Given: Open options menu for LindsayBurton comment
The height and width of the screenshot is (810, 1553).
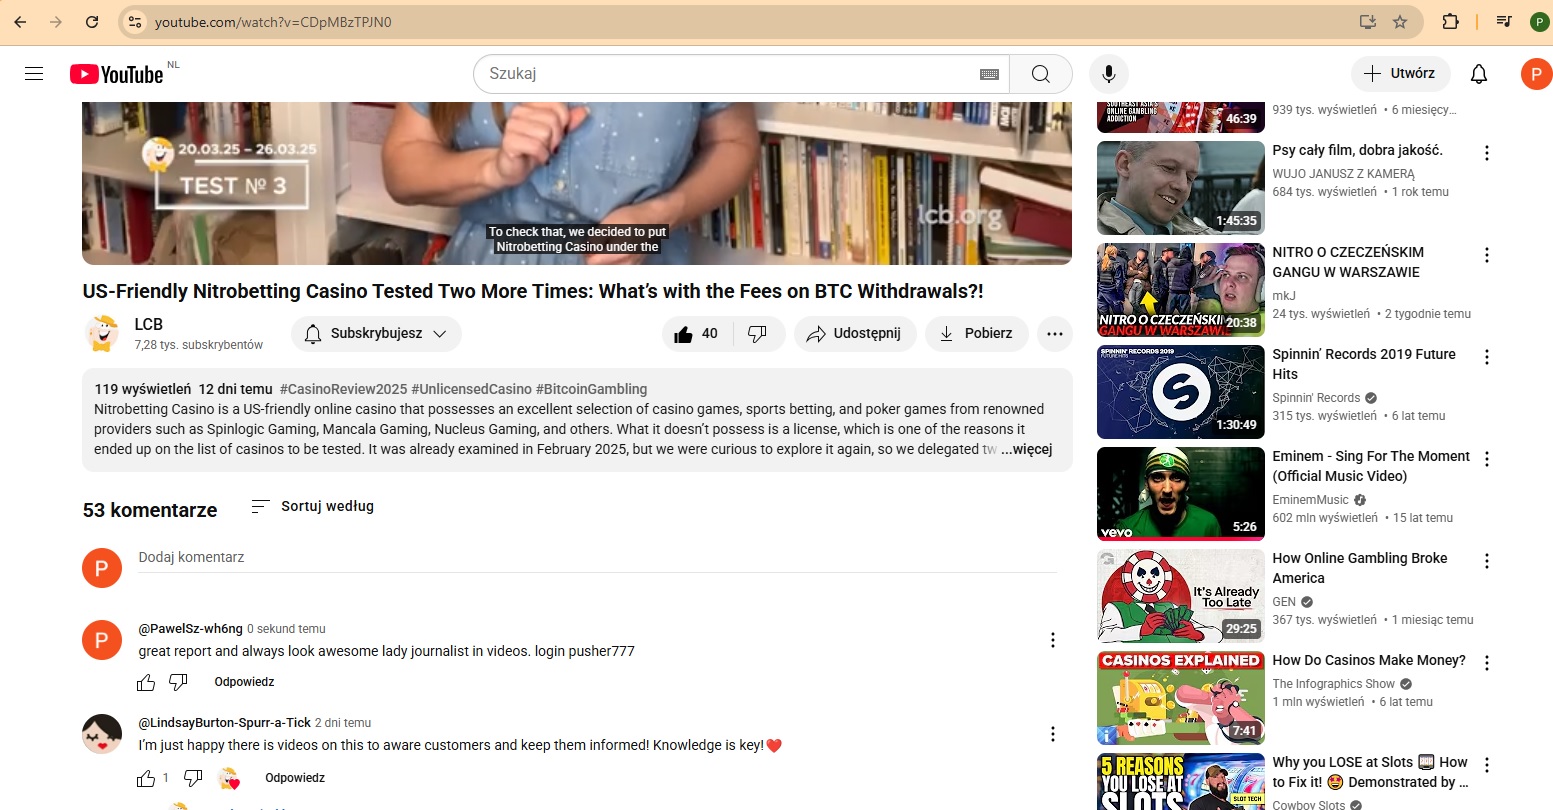Looking at the screenshot, I should pyautogui.click(x=1053, y=734).
